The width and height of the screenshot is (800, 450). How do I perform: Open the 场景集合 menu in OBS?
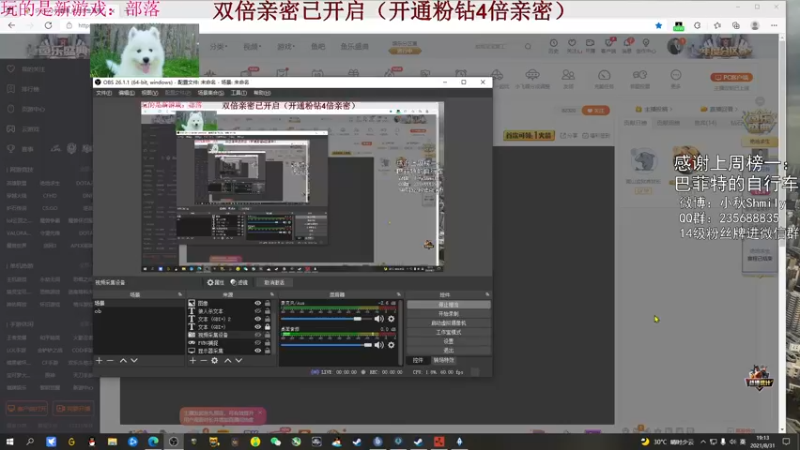point(211,93)
